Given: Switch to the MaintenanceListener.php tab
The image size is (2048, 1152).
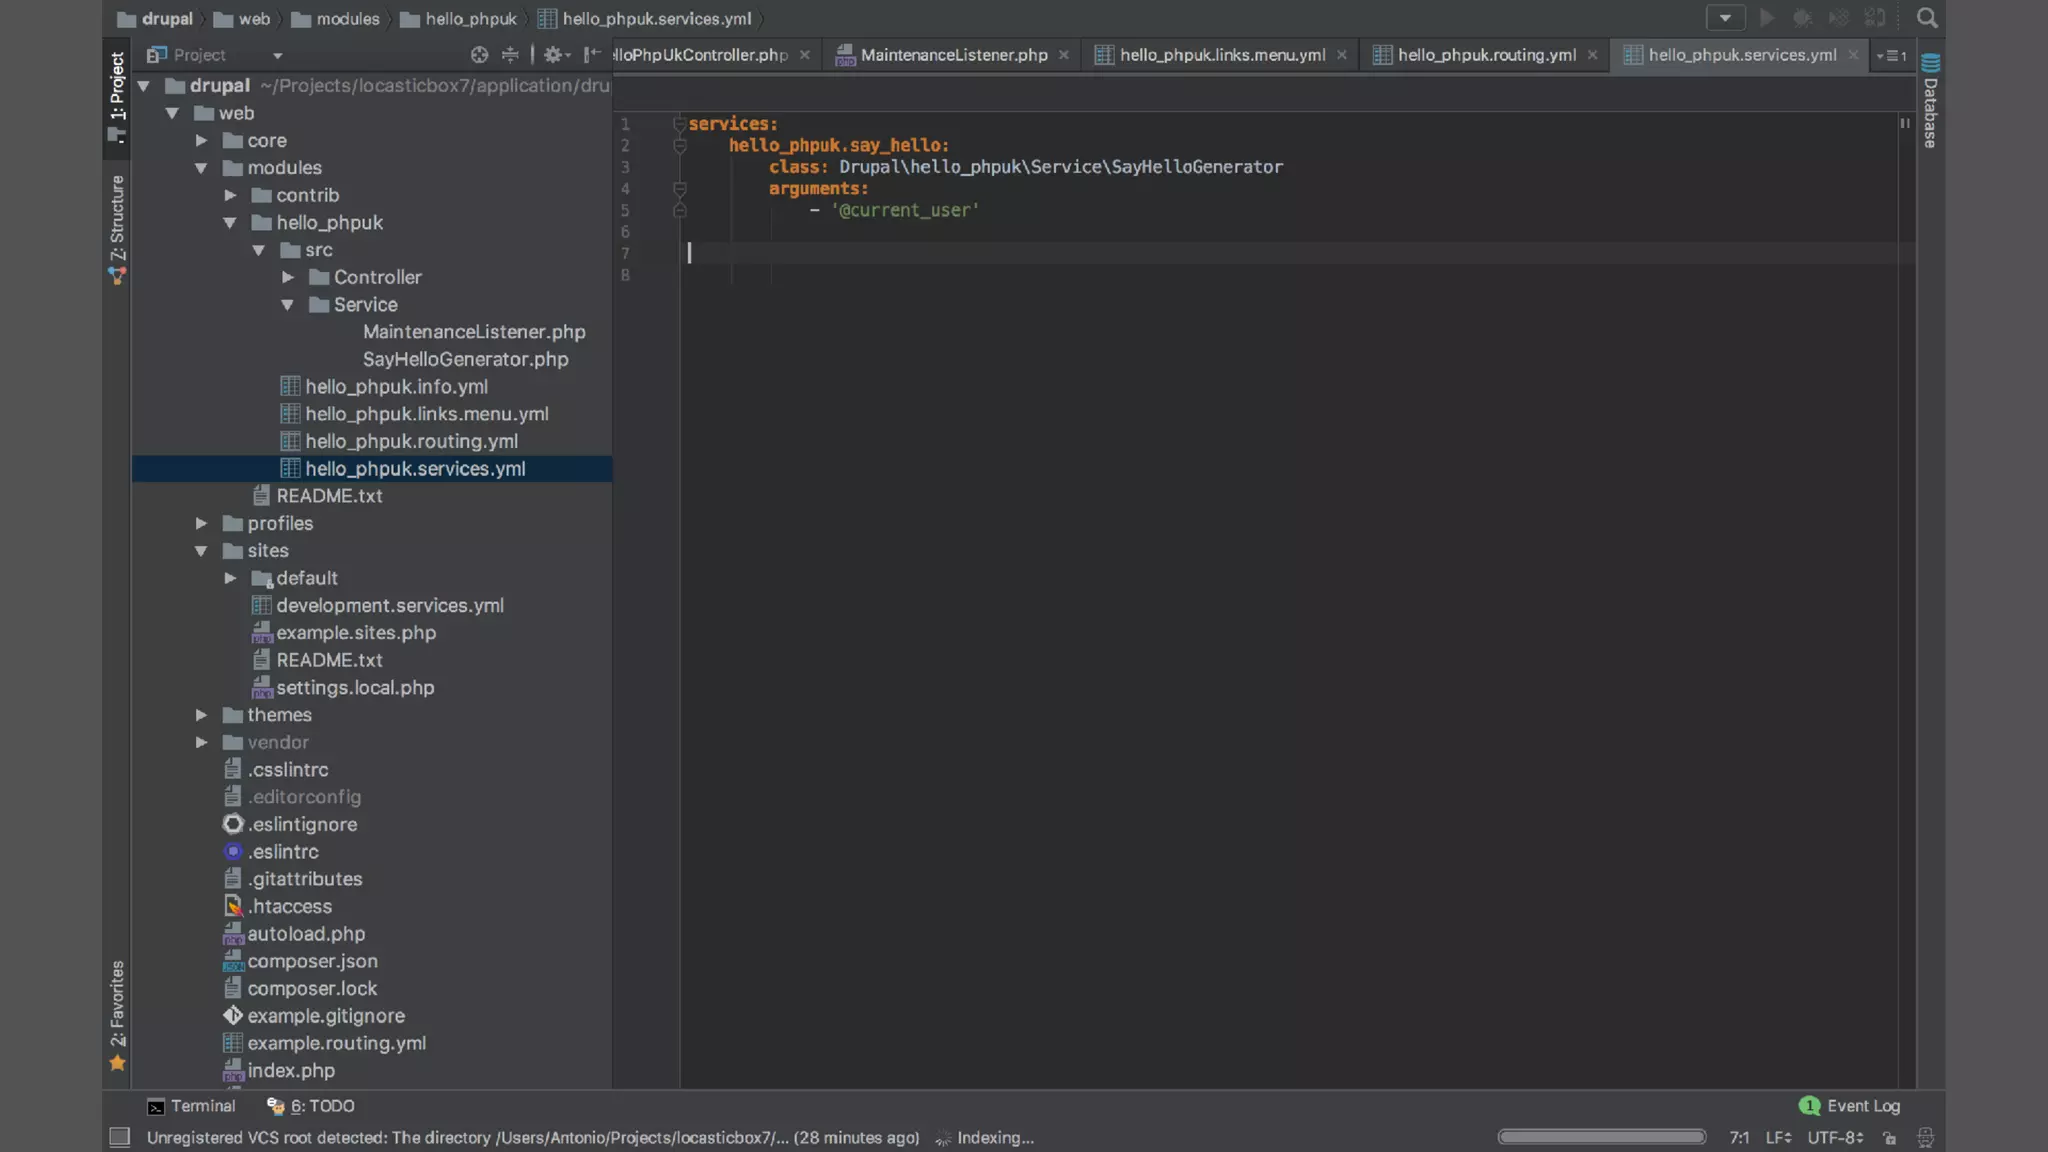Looking at the screenshot, I should point(953,55).
